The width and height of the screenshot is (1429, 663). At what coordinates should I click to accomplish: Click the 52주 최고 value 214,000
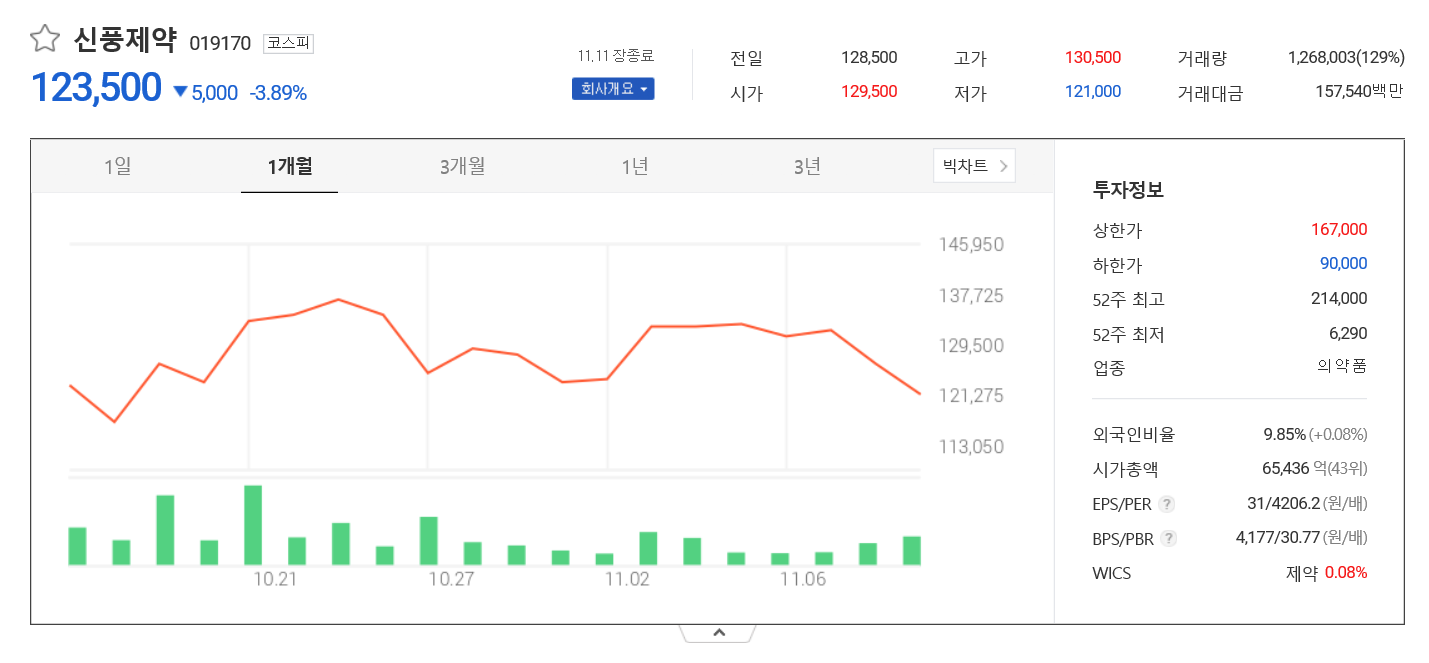point(1339,298)
